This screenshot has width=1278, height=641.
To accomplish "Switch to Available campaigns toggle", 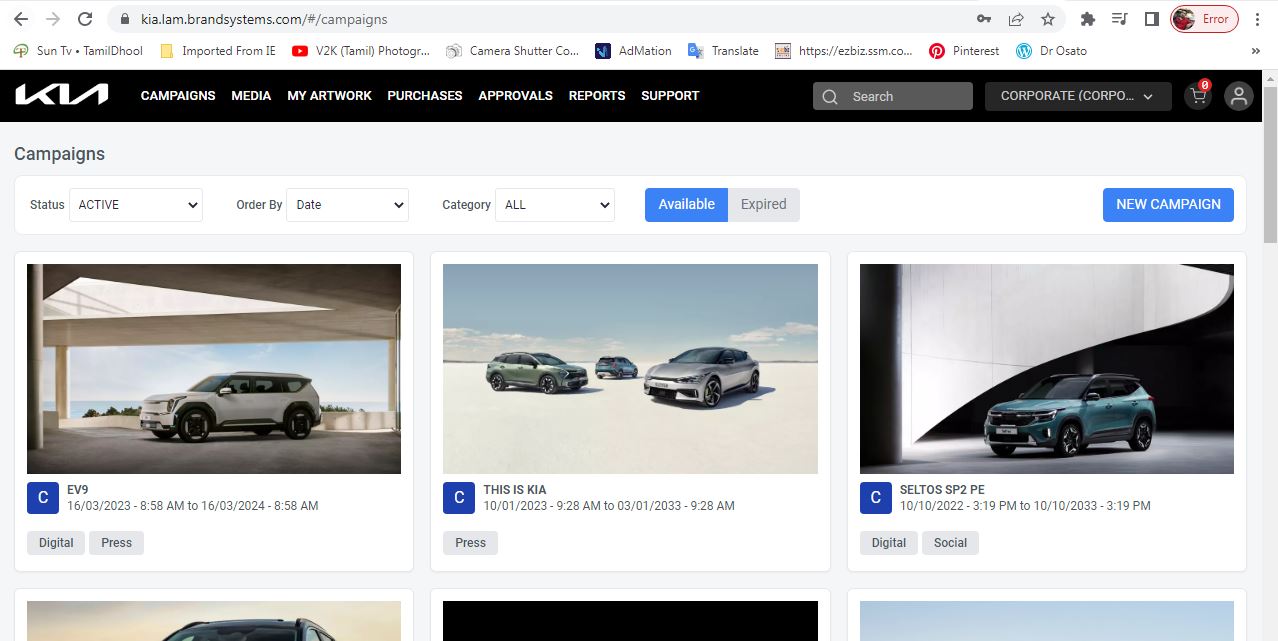I will click(x=686, y=204).
